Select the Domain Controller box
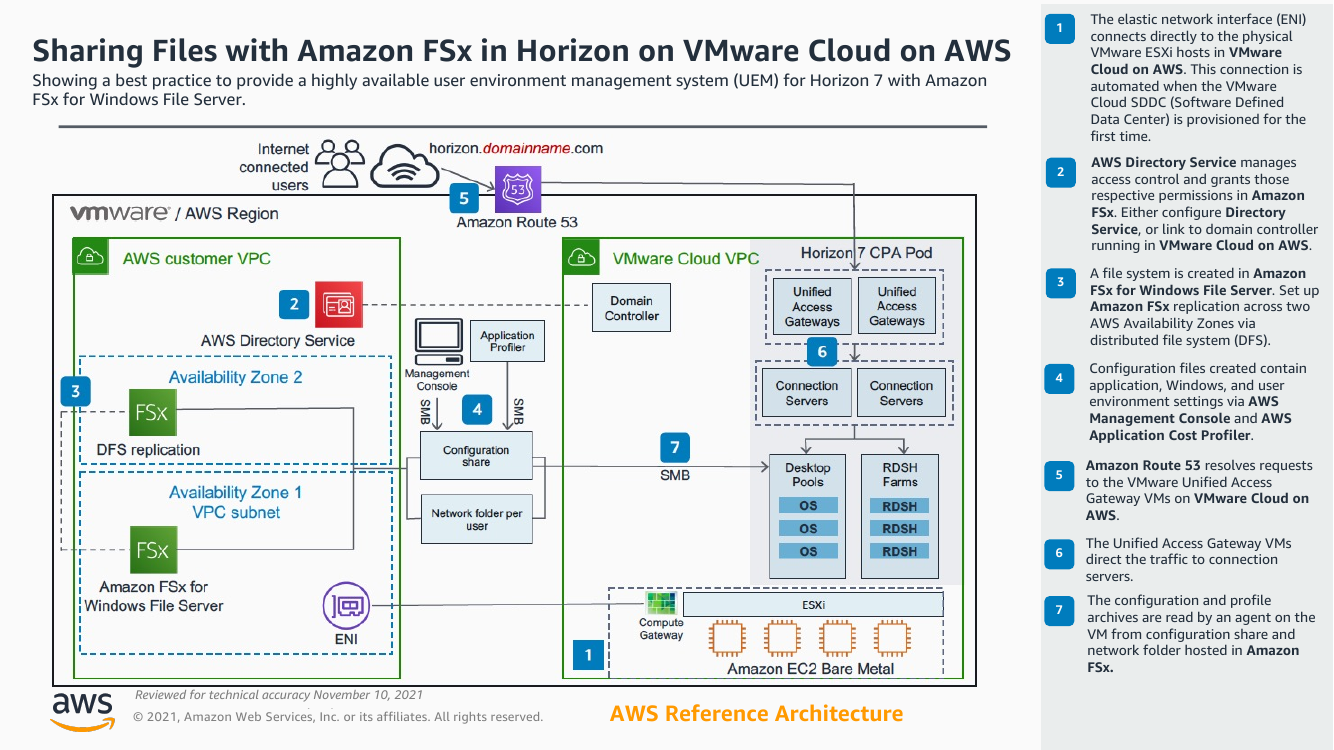1334x750 pixels. point(631,308)
